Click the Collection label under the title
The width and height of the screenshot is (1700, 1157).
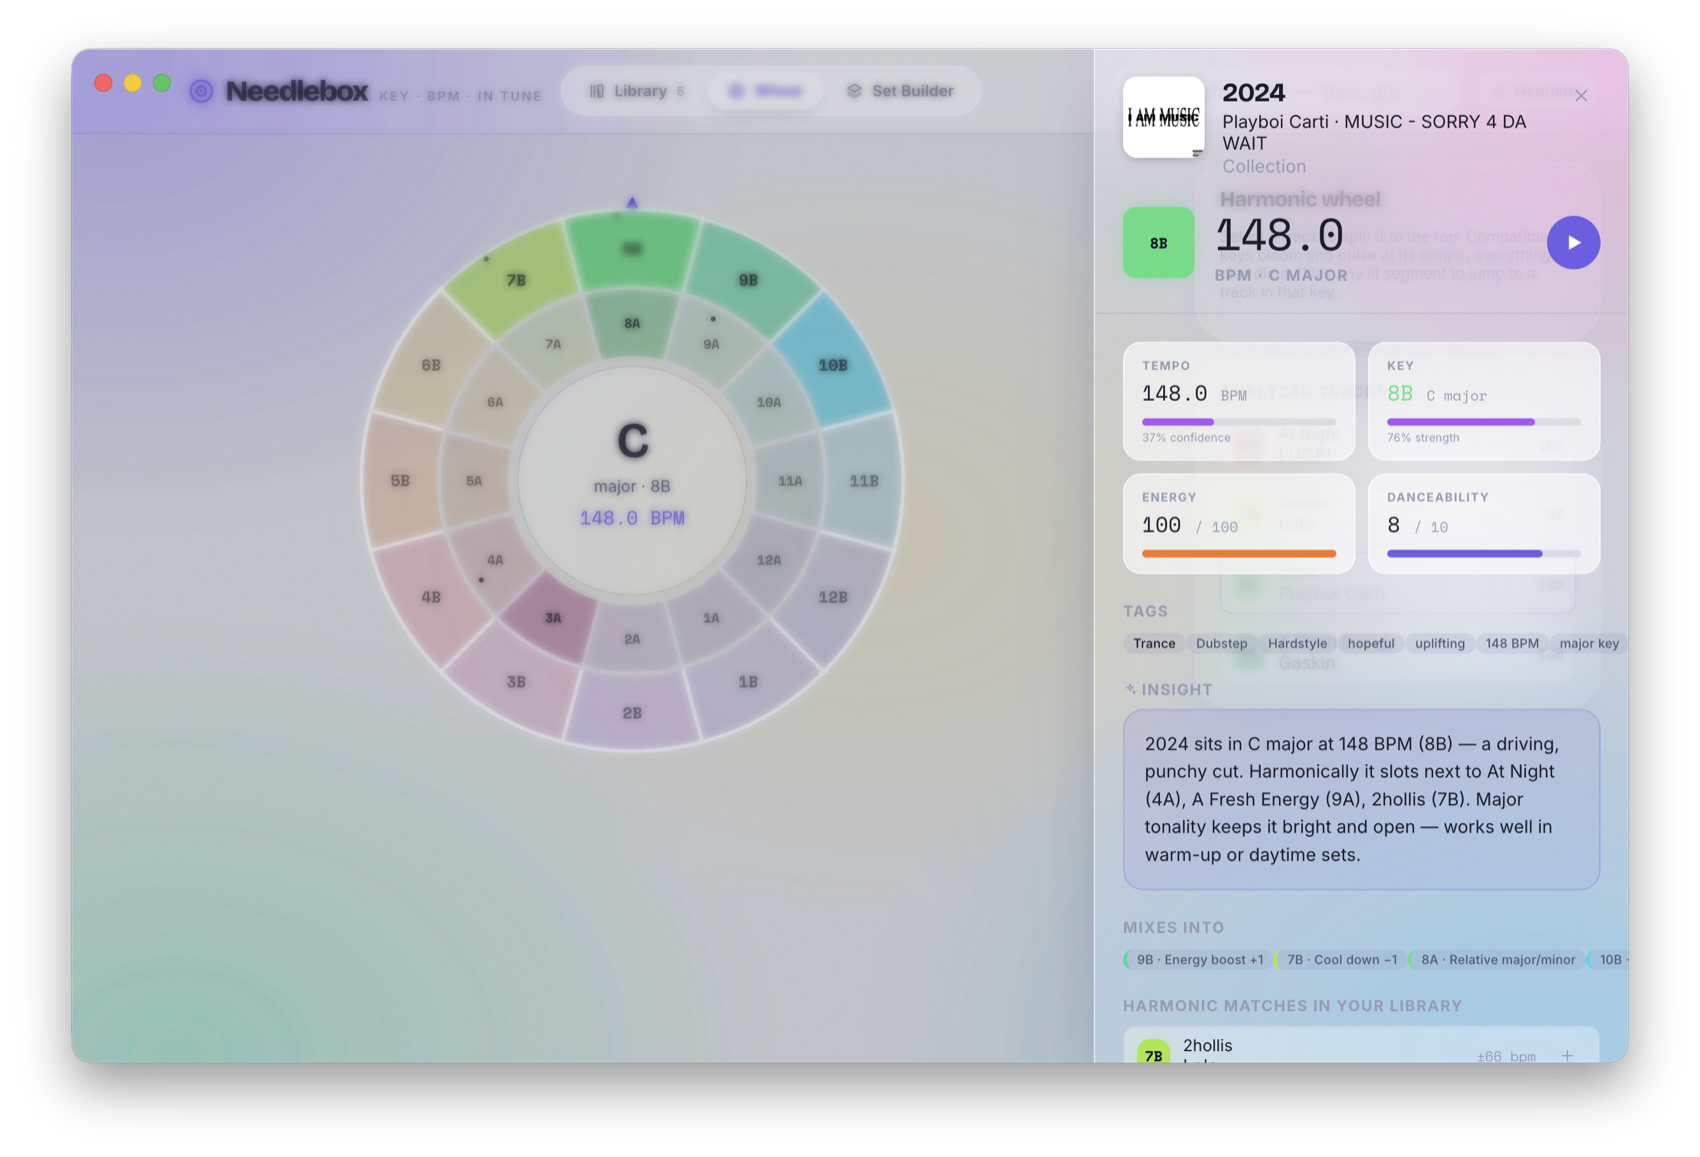pos(1264,167)
